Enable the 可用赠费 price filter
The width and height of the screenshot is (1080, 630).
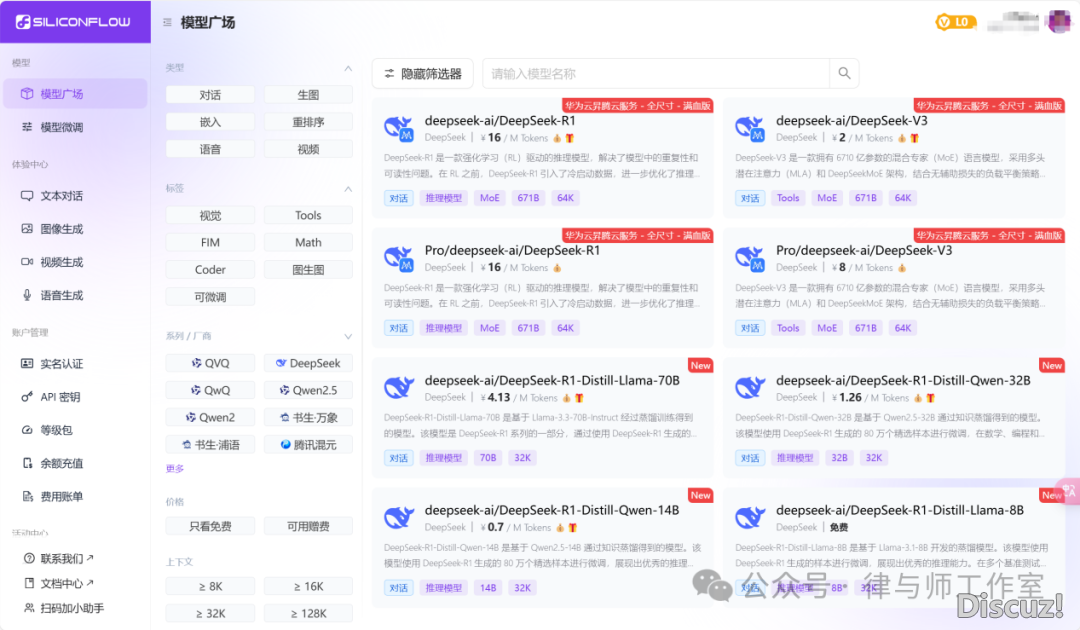(x=308, y=527)
